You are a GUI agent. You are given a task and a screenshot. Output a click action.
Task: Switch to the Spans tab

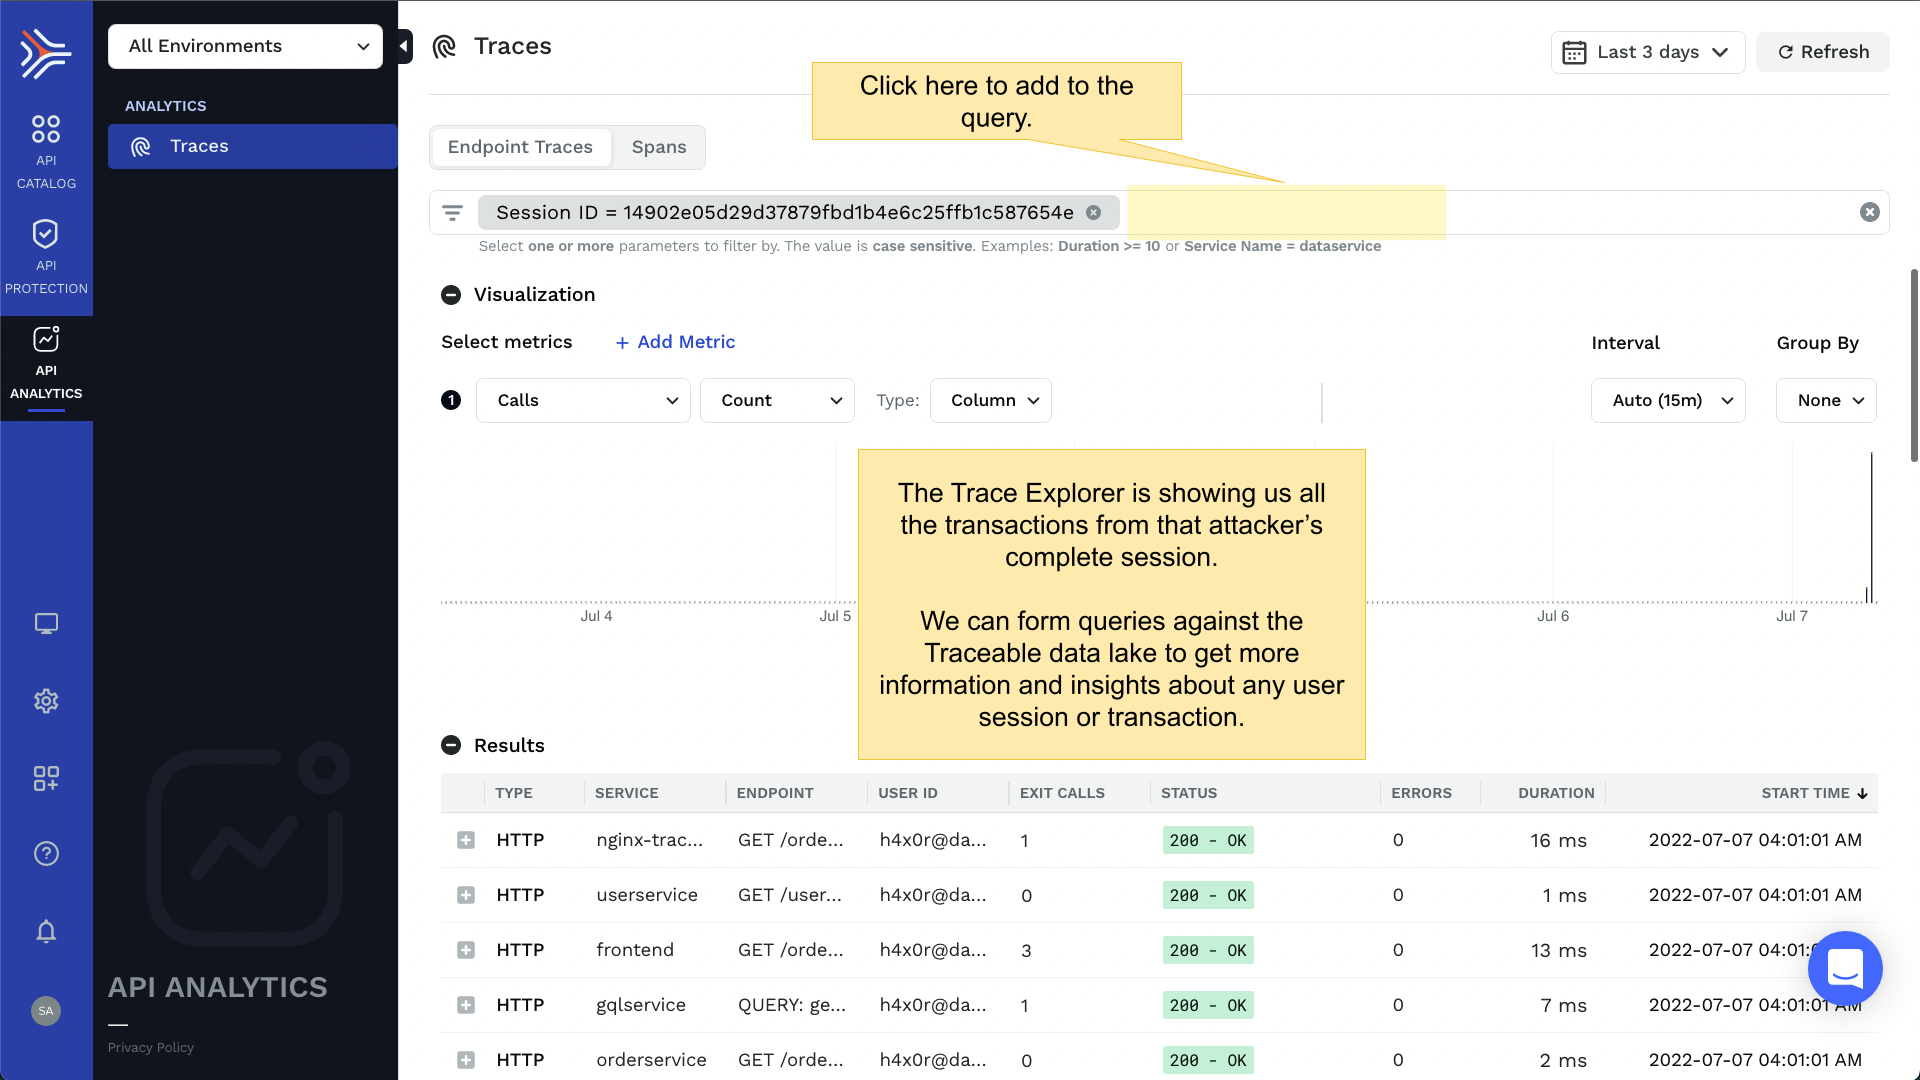point(659,147)
